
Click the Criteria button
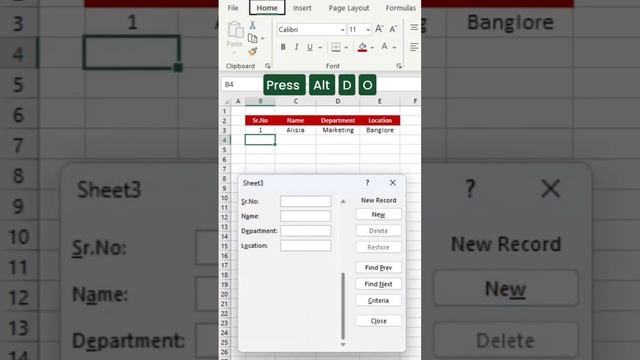point(378,300)
